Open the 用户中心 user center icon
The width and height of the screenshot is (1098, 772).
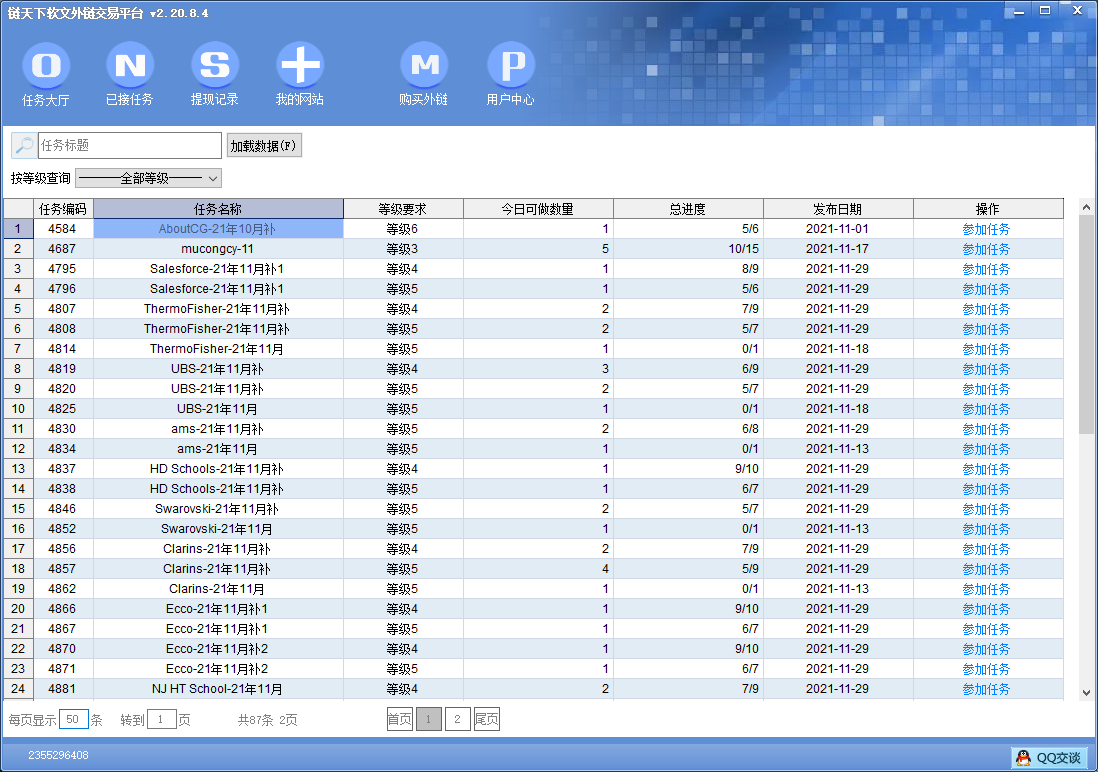tap(510, 74)
